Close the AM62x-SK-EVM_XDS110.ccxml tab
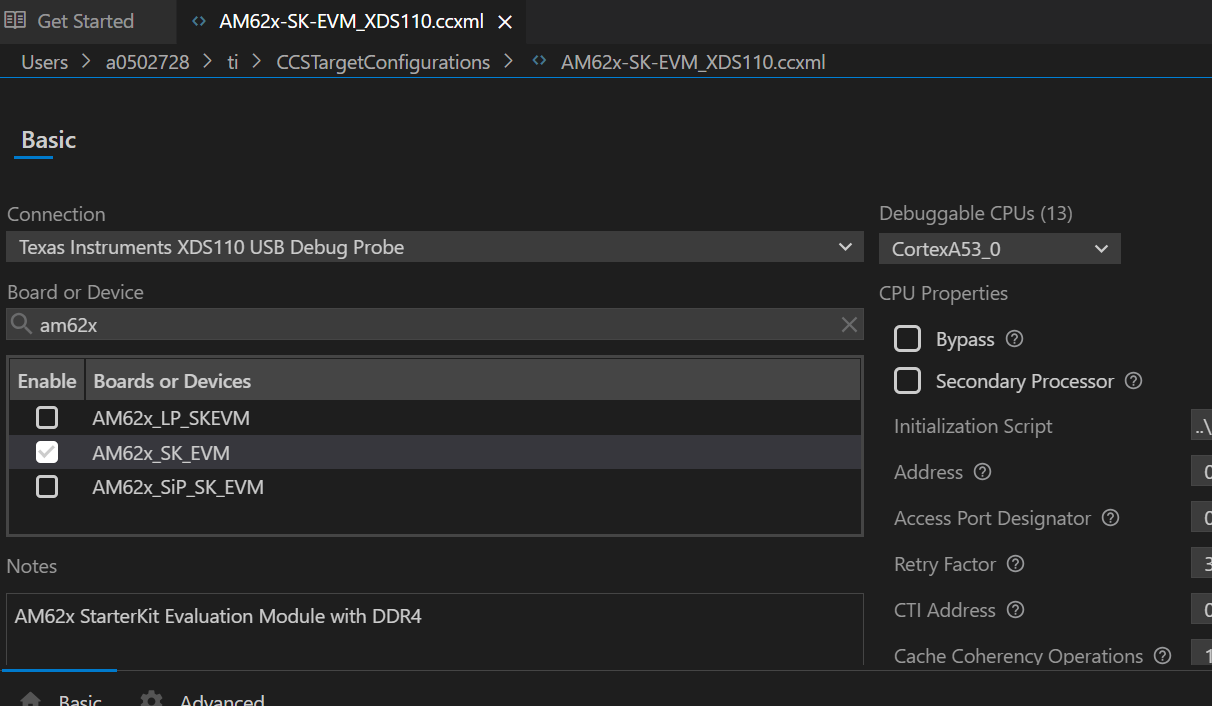The image size is (1212, 706). [x=505, y=22]
